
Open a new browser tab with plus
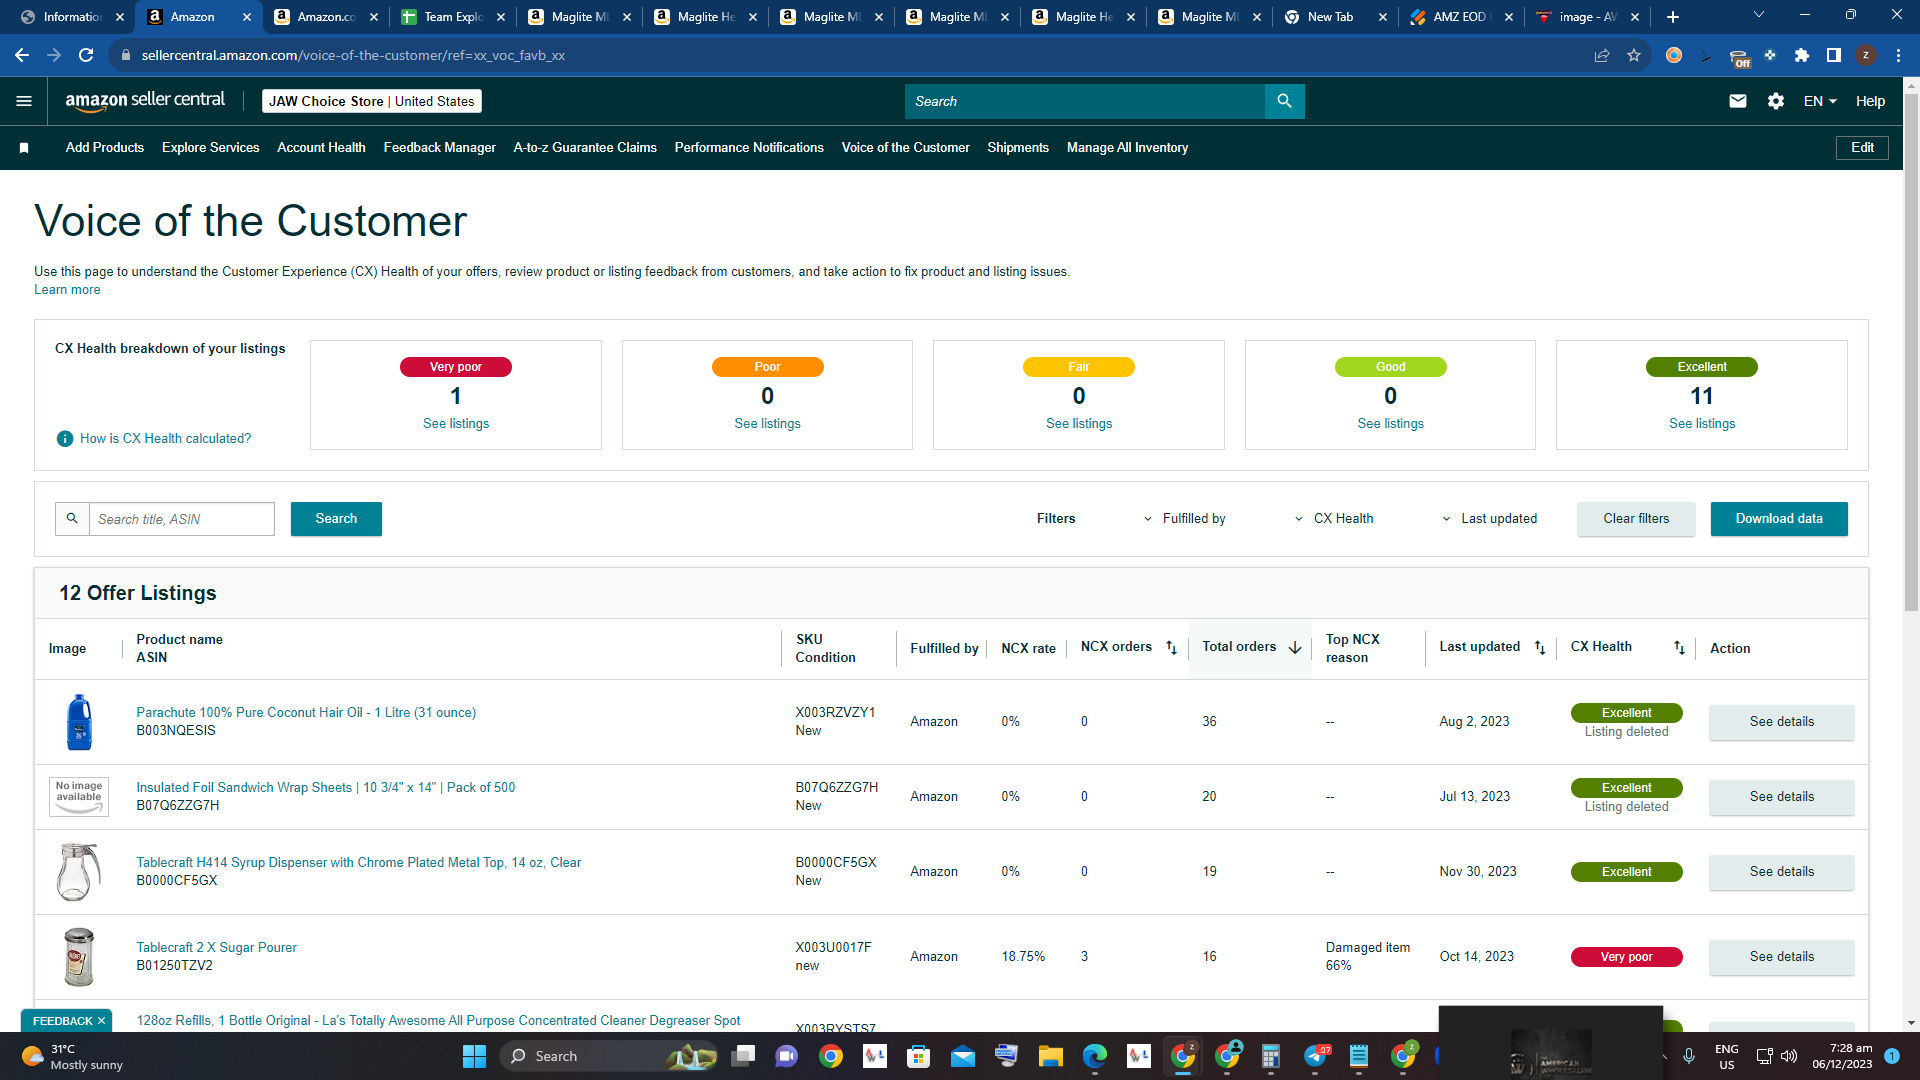pyautogui.click(x=1673, y=17)
